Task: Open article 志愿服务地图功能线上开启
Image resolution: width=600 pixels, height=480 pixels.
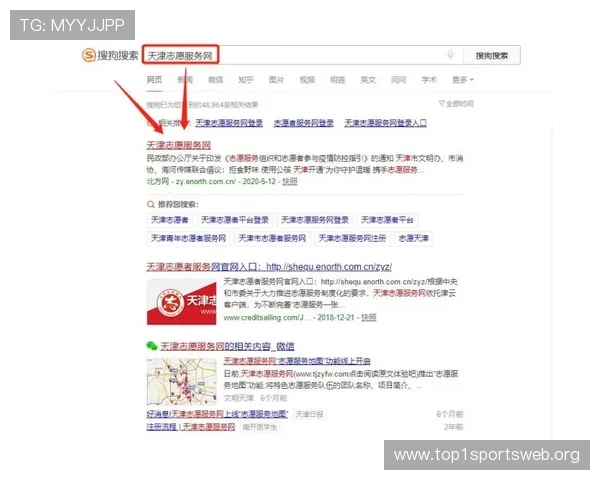Action: [x=297, y=361]
